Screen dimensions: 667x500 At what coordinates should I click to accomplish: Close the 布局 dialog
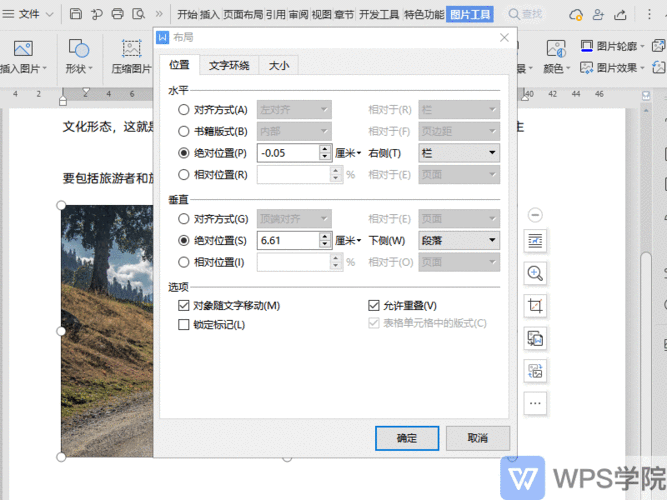click(x=504, y=38)
